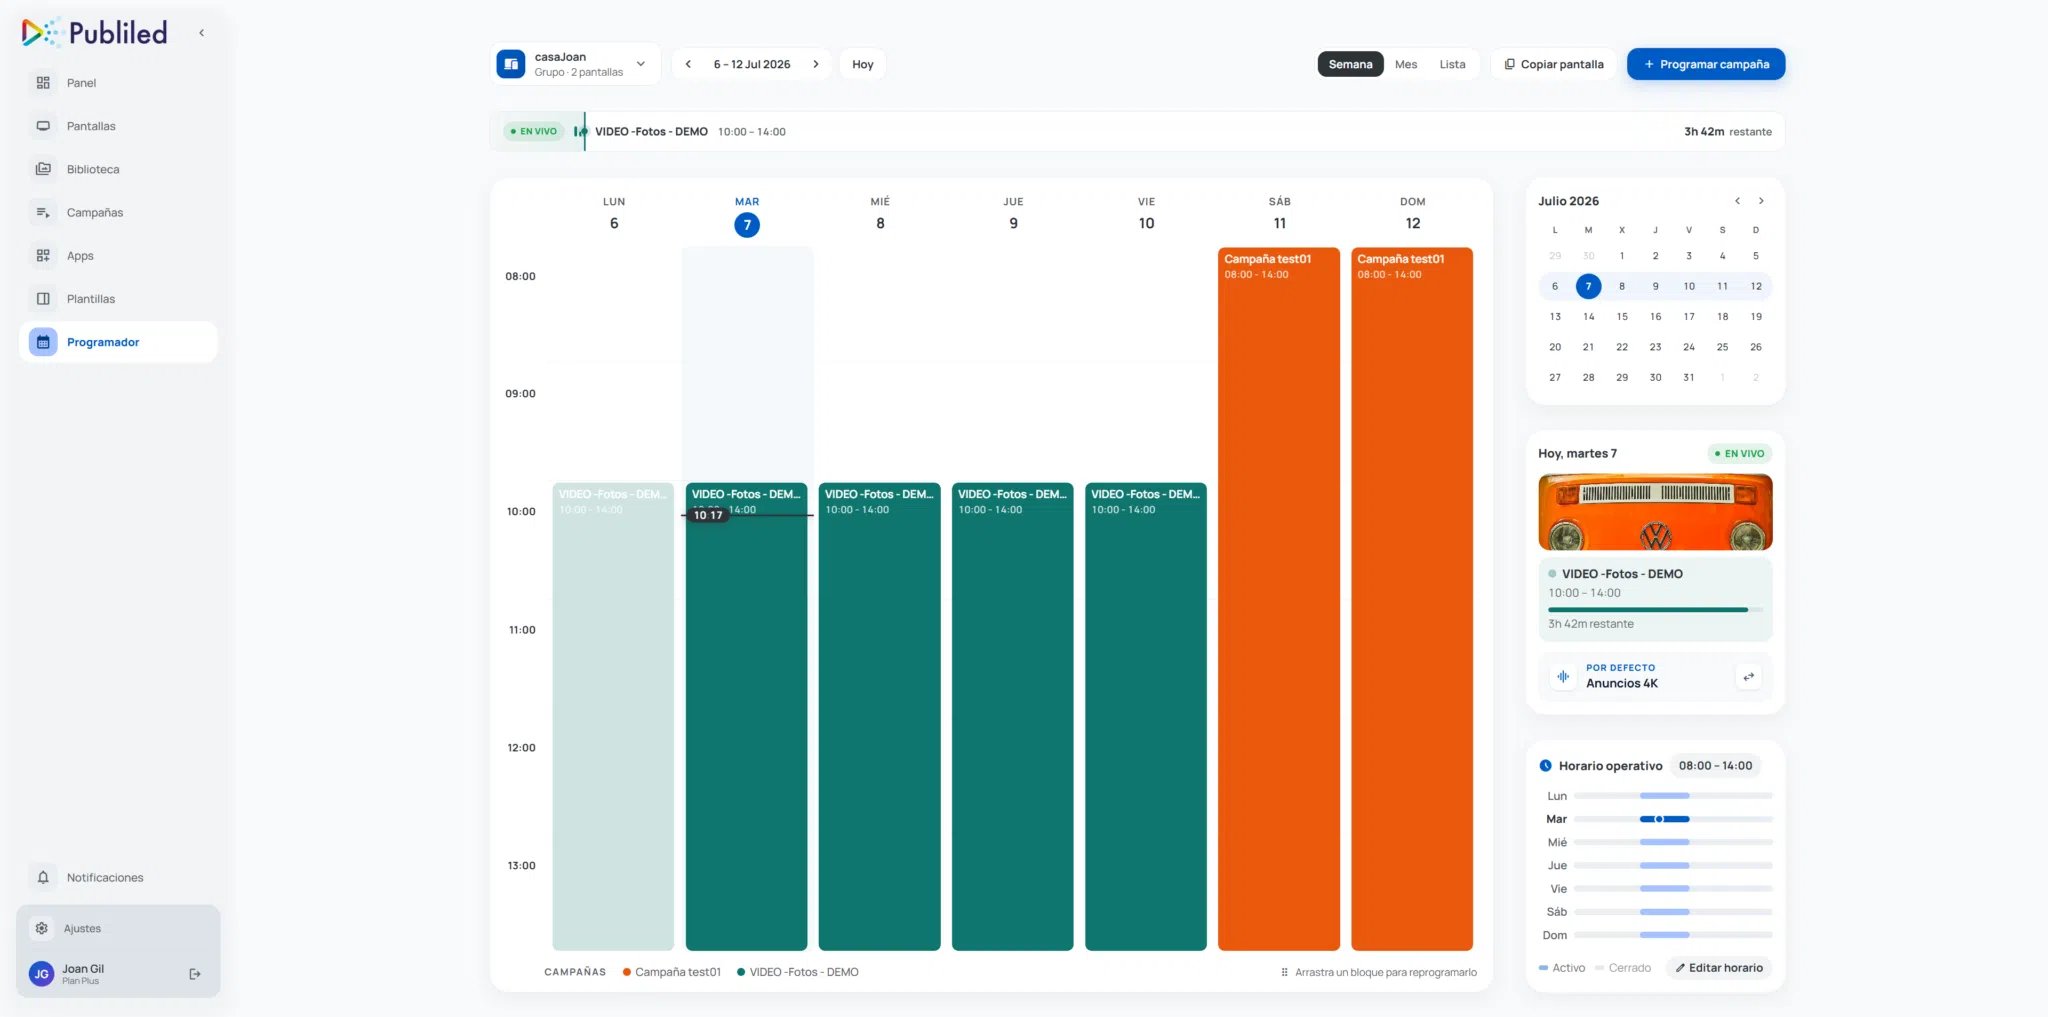Screen dimensions: 2048x1017
Task: Click the logout icon beside Joan Gil
Action: point(195,974)
